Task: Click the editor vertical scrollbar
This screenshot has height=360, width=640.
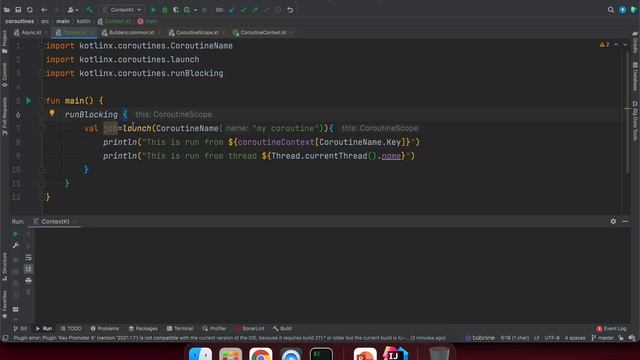Action: click(628, 111)
